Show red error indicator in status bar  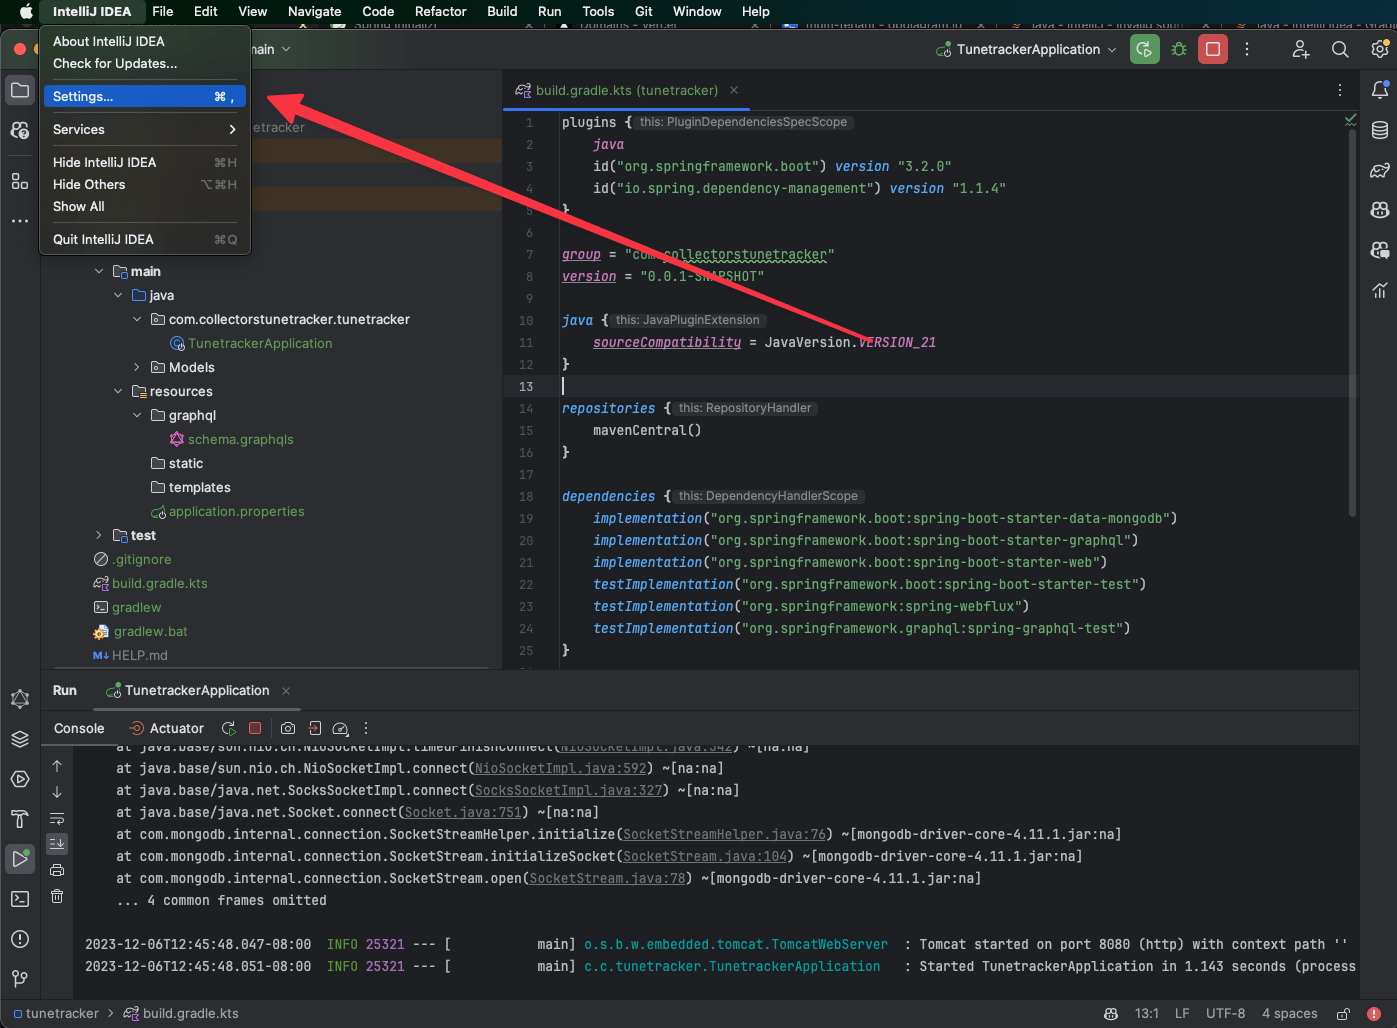pos(1374,1013)
